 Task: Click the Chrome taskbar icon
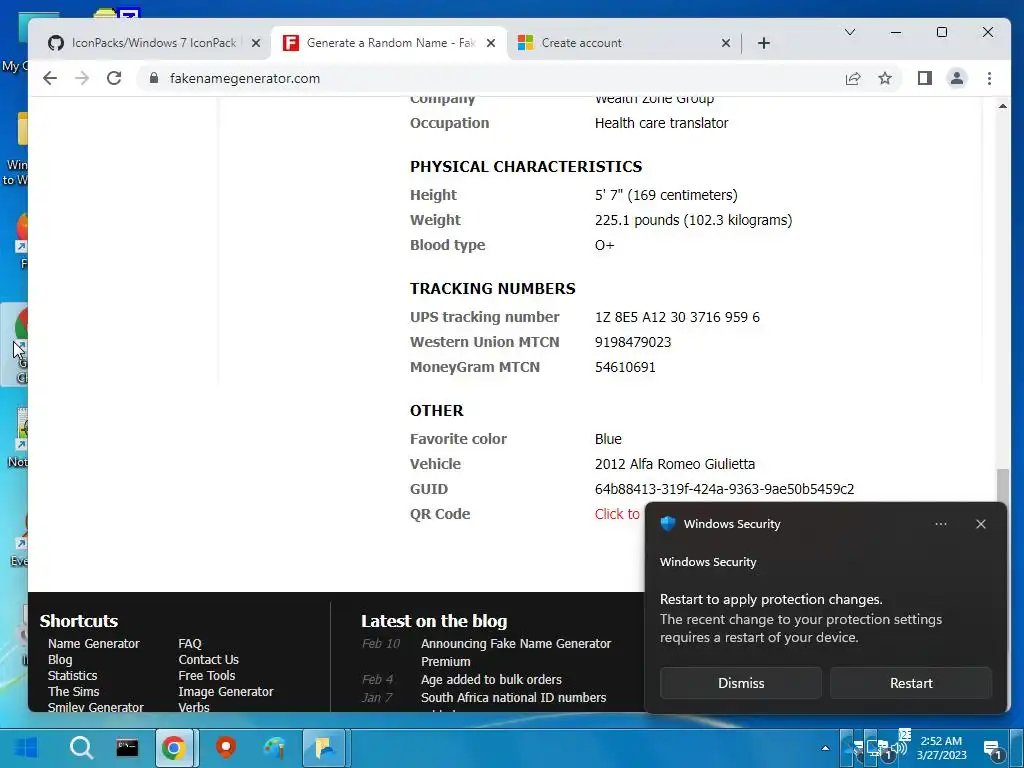(x=174, y=747)
